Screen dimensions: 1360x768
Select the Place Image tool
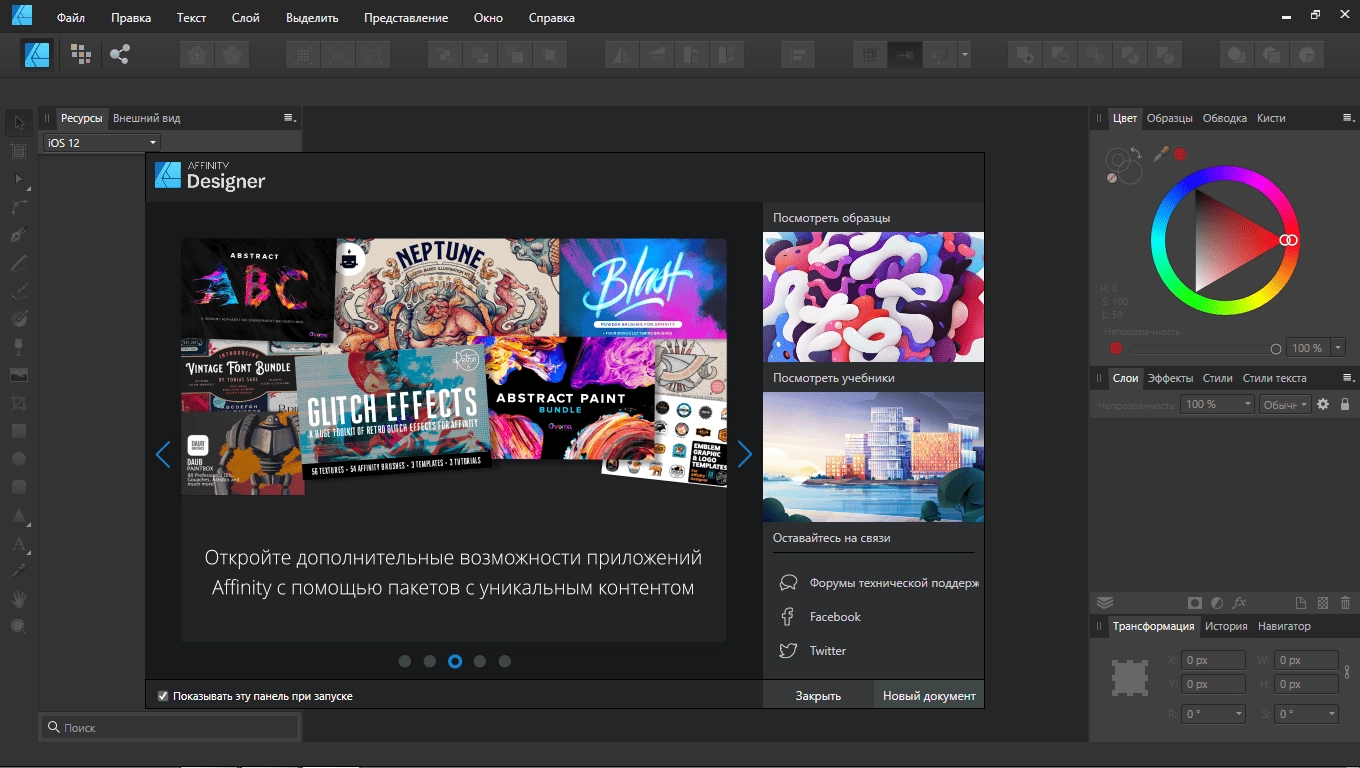coord(18,375)
